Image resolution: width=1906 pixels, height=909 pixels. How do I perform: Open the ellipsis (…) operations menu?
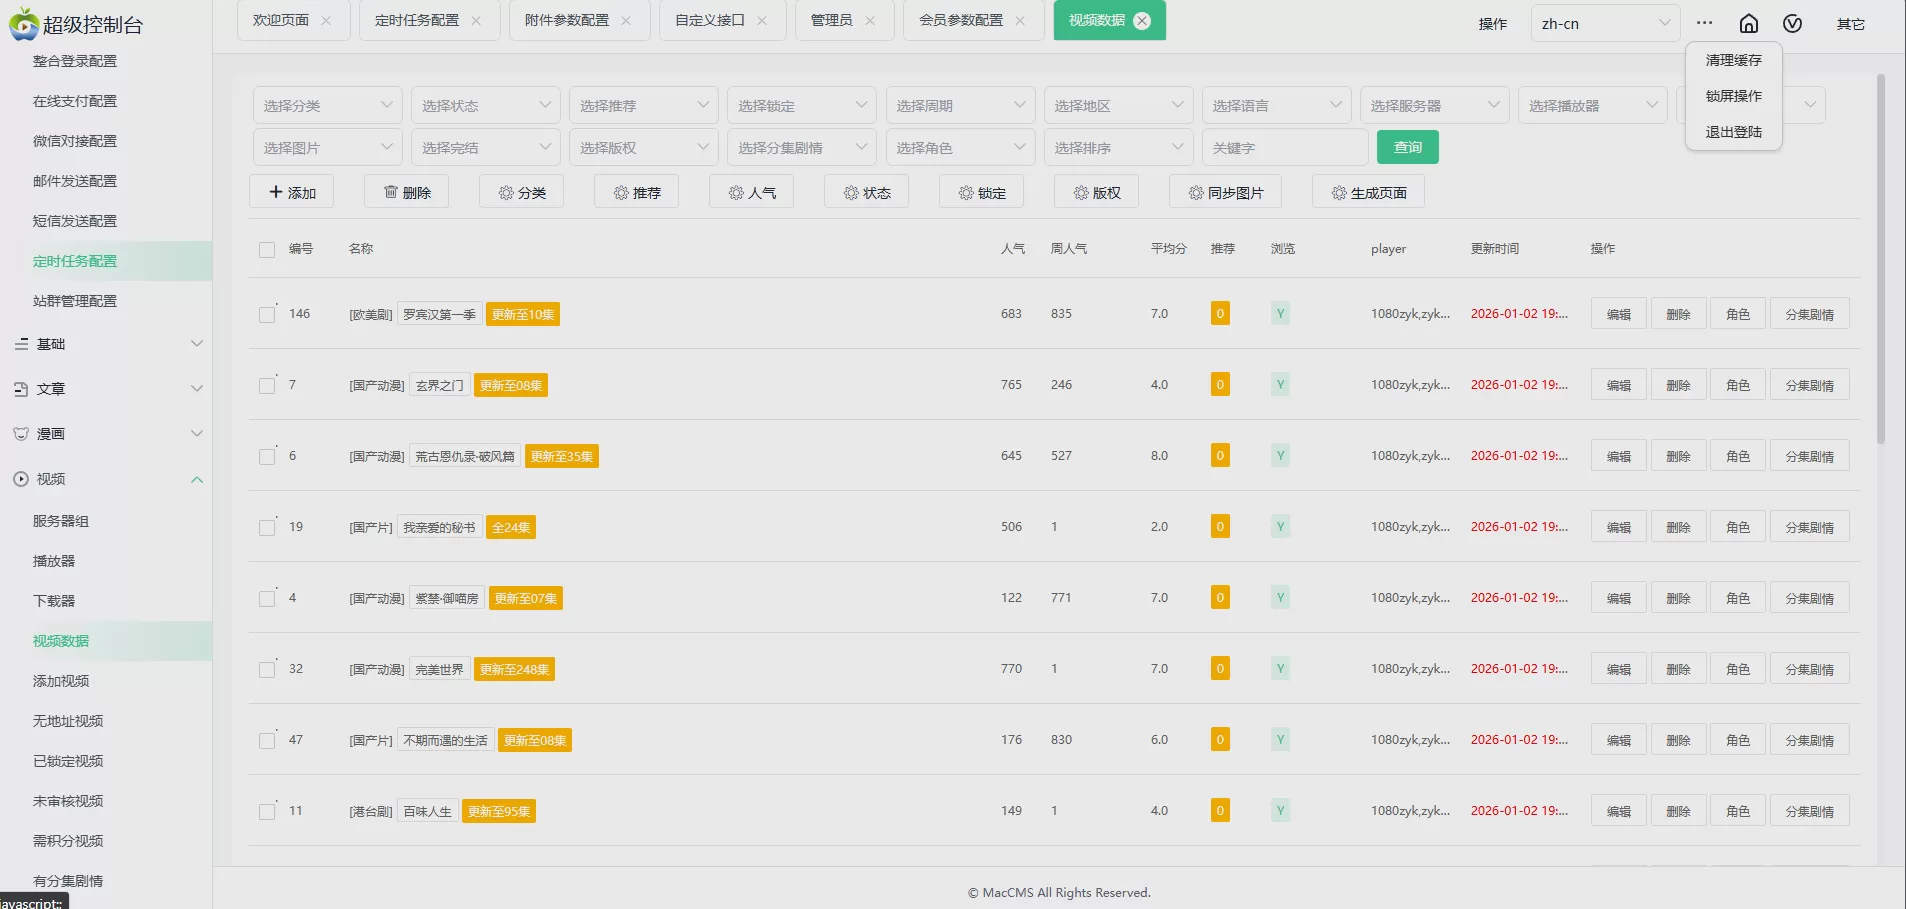click(1703, 22)
